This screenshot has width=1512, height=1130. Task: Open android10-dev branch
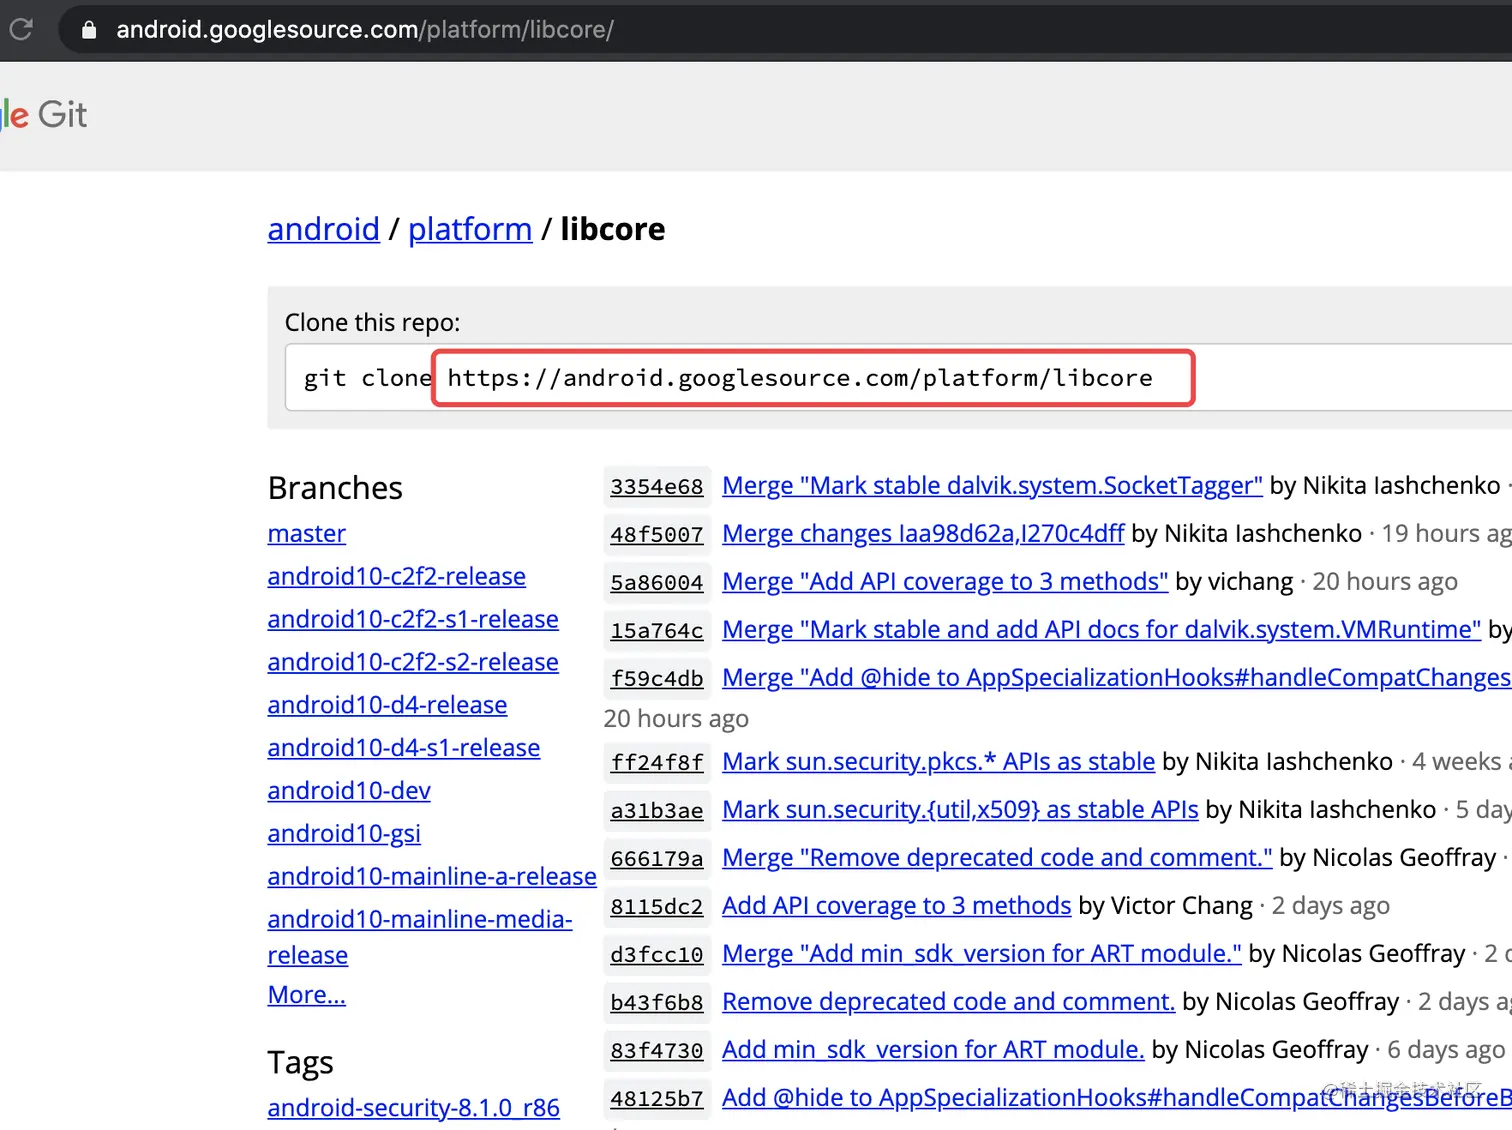[x=348, y=791]
